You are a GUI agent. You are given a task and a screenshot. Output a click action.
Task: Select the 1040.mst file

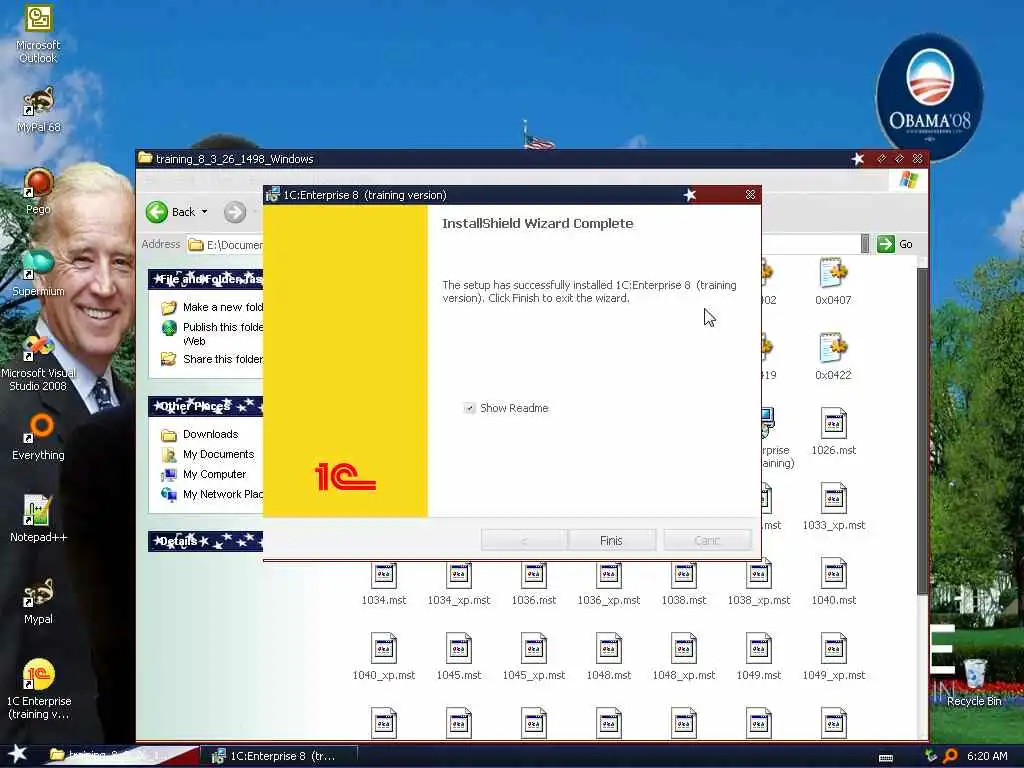click(x=833, y=582)
